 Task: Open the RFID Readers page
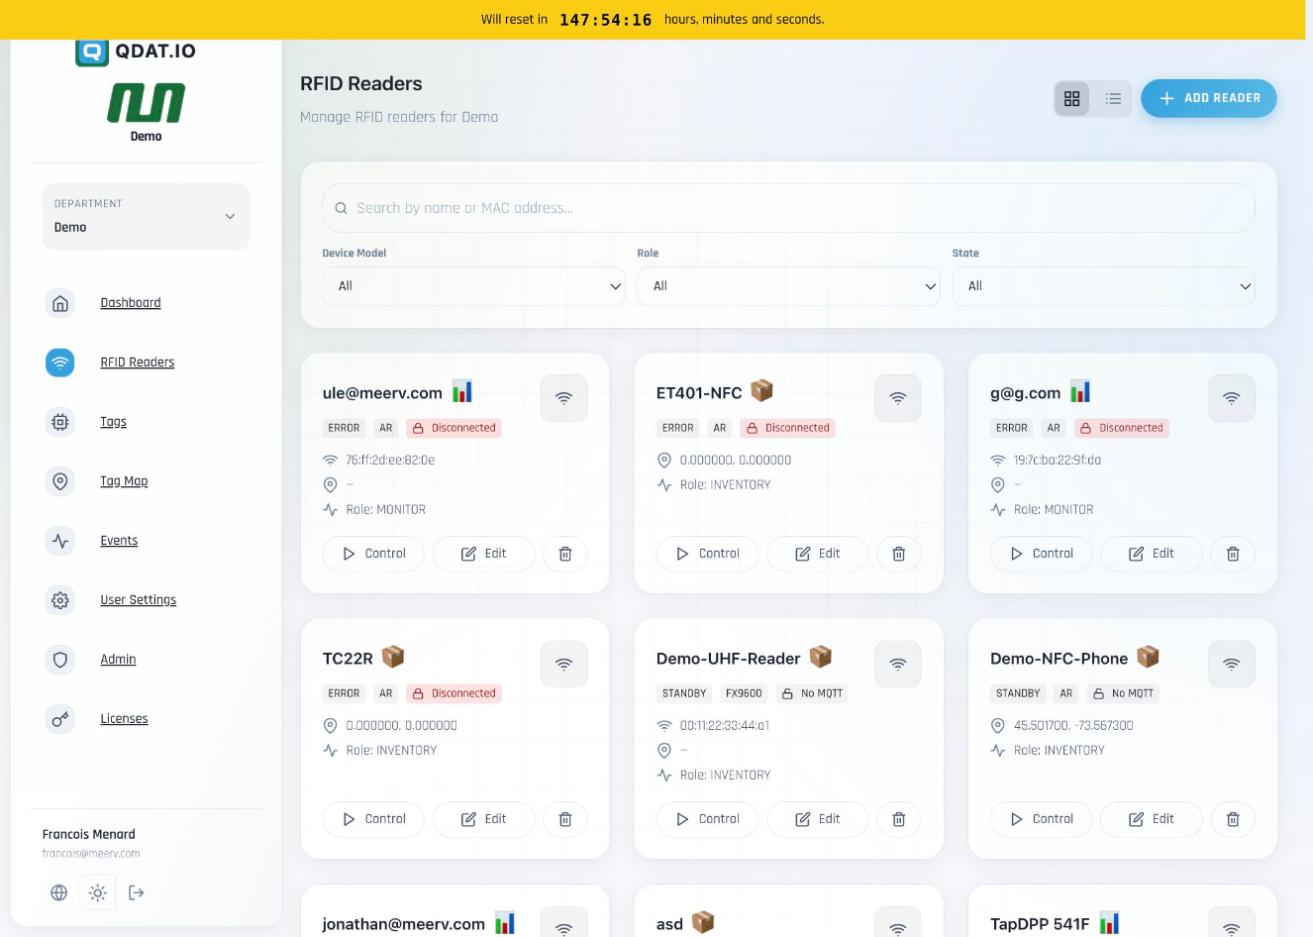137,362
